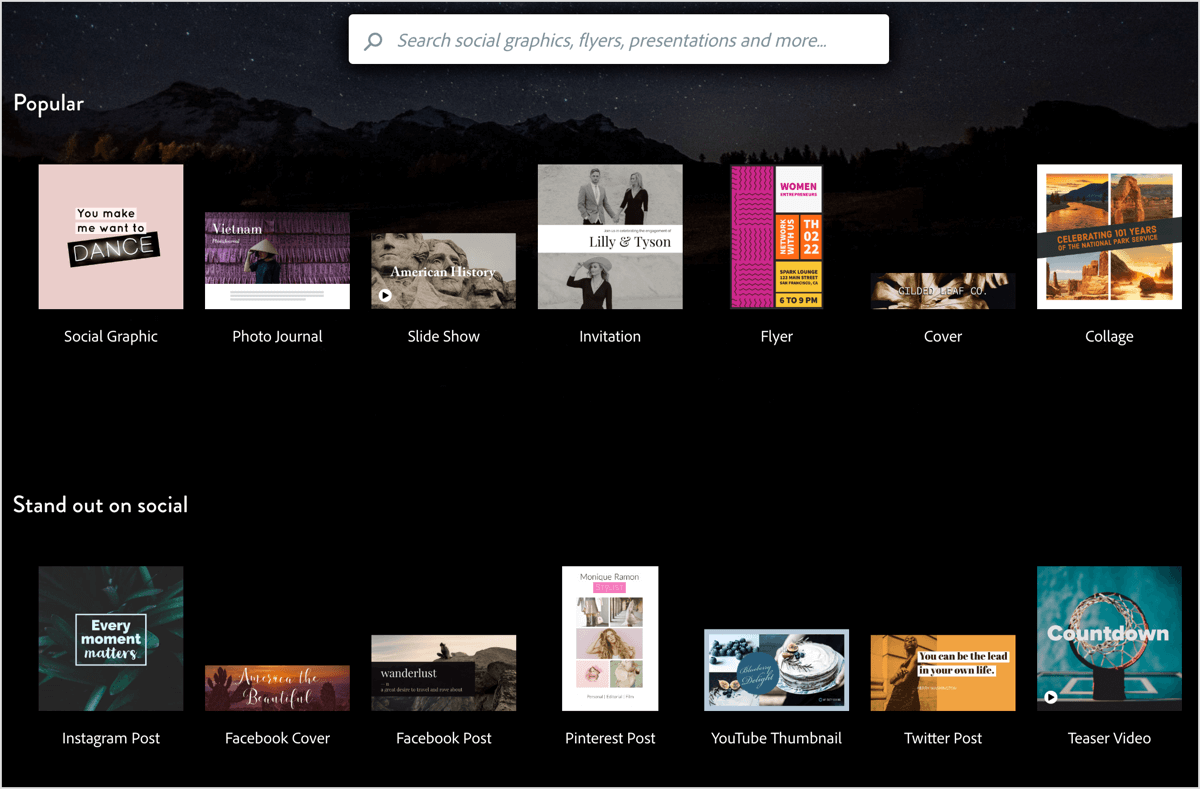This screenshot has height=789, width=1200.
Task: Open the blueberry YouTube thumbnail template
Action: pos(776,670)
